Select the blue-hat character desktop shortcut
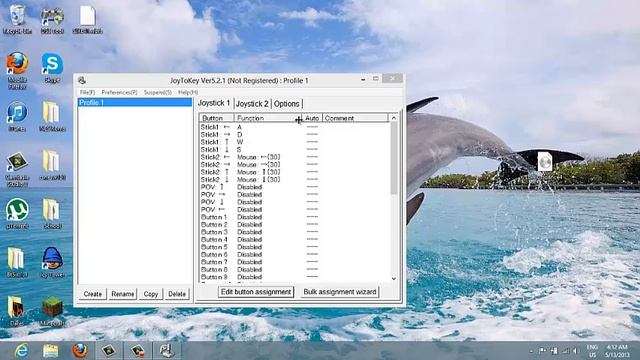 [x=52, y=262]
